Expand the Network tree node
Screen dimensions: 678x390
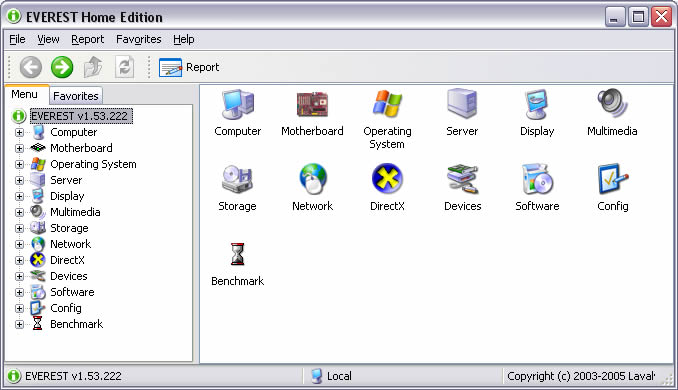[x=19, y=244]
